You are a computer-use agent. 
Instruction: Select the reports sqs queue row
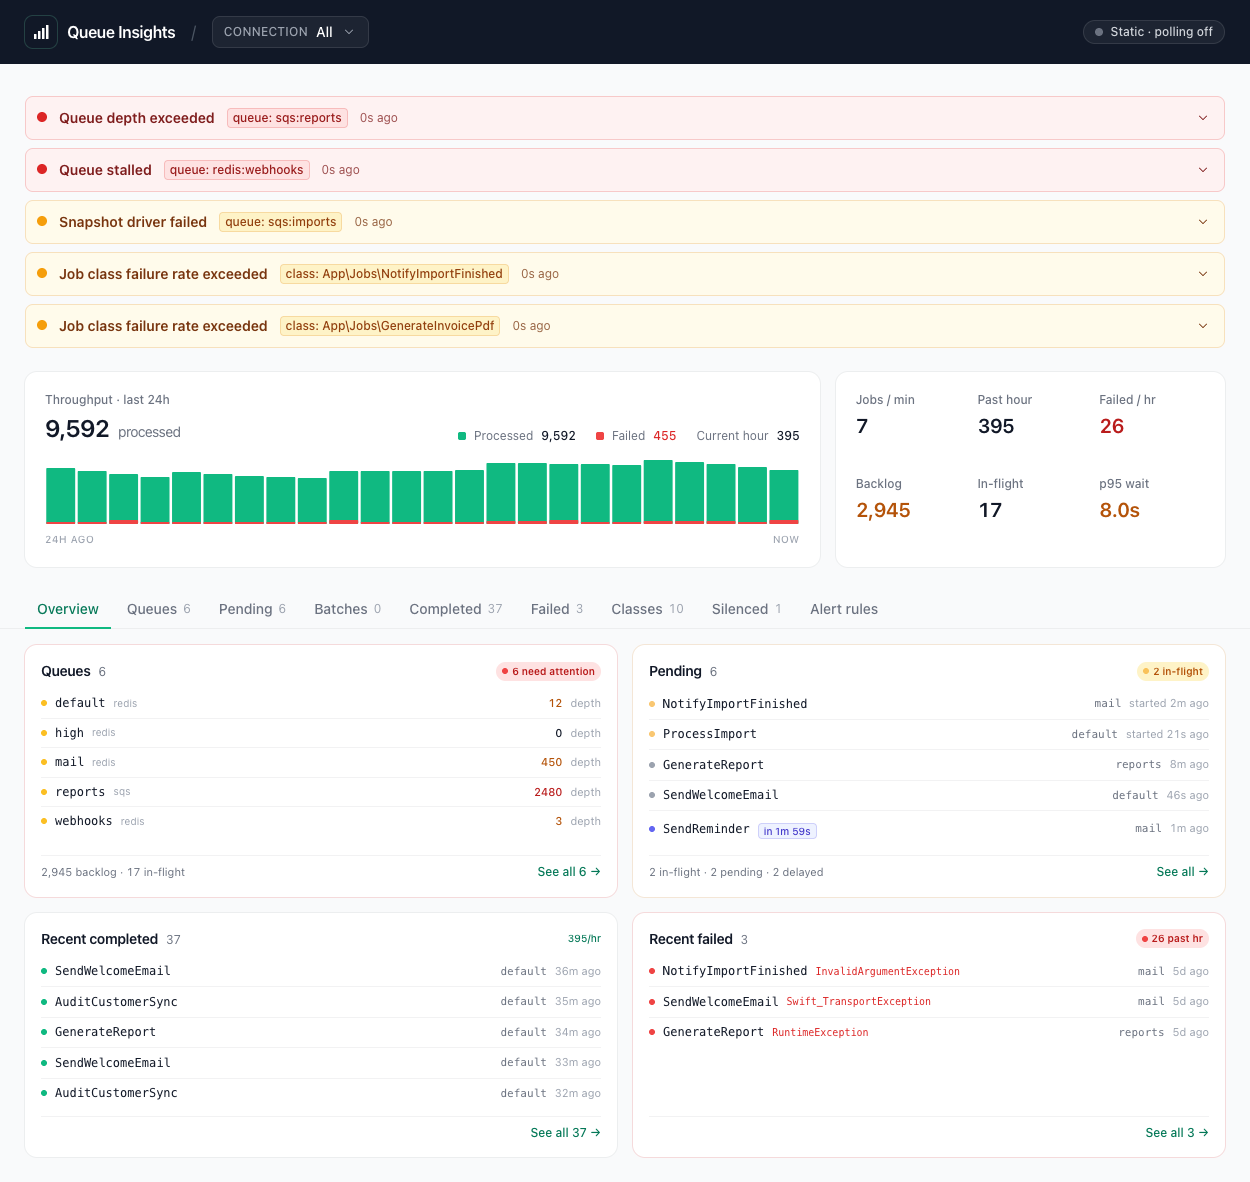[x=321, y=792]
